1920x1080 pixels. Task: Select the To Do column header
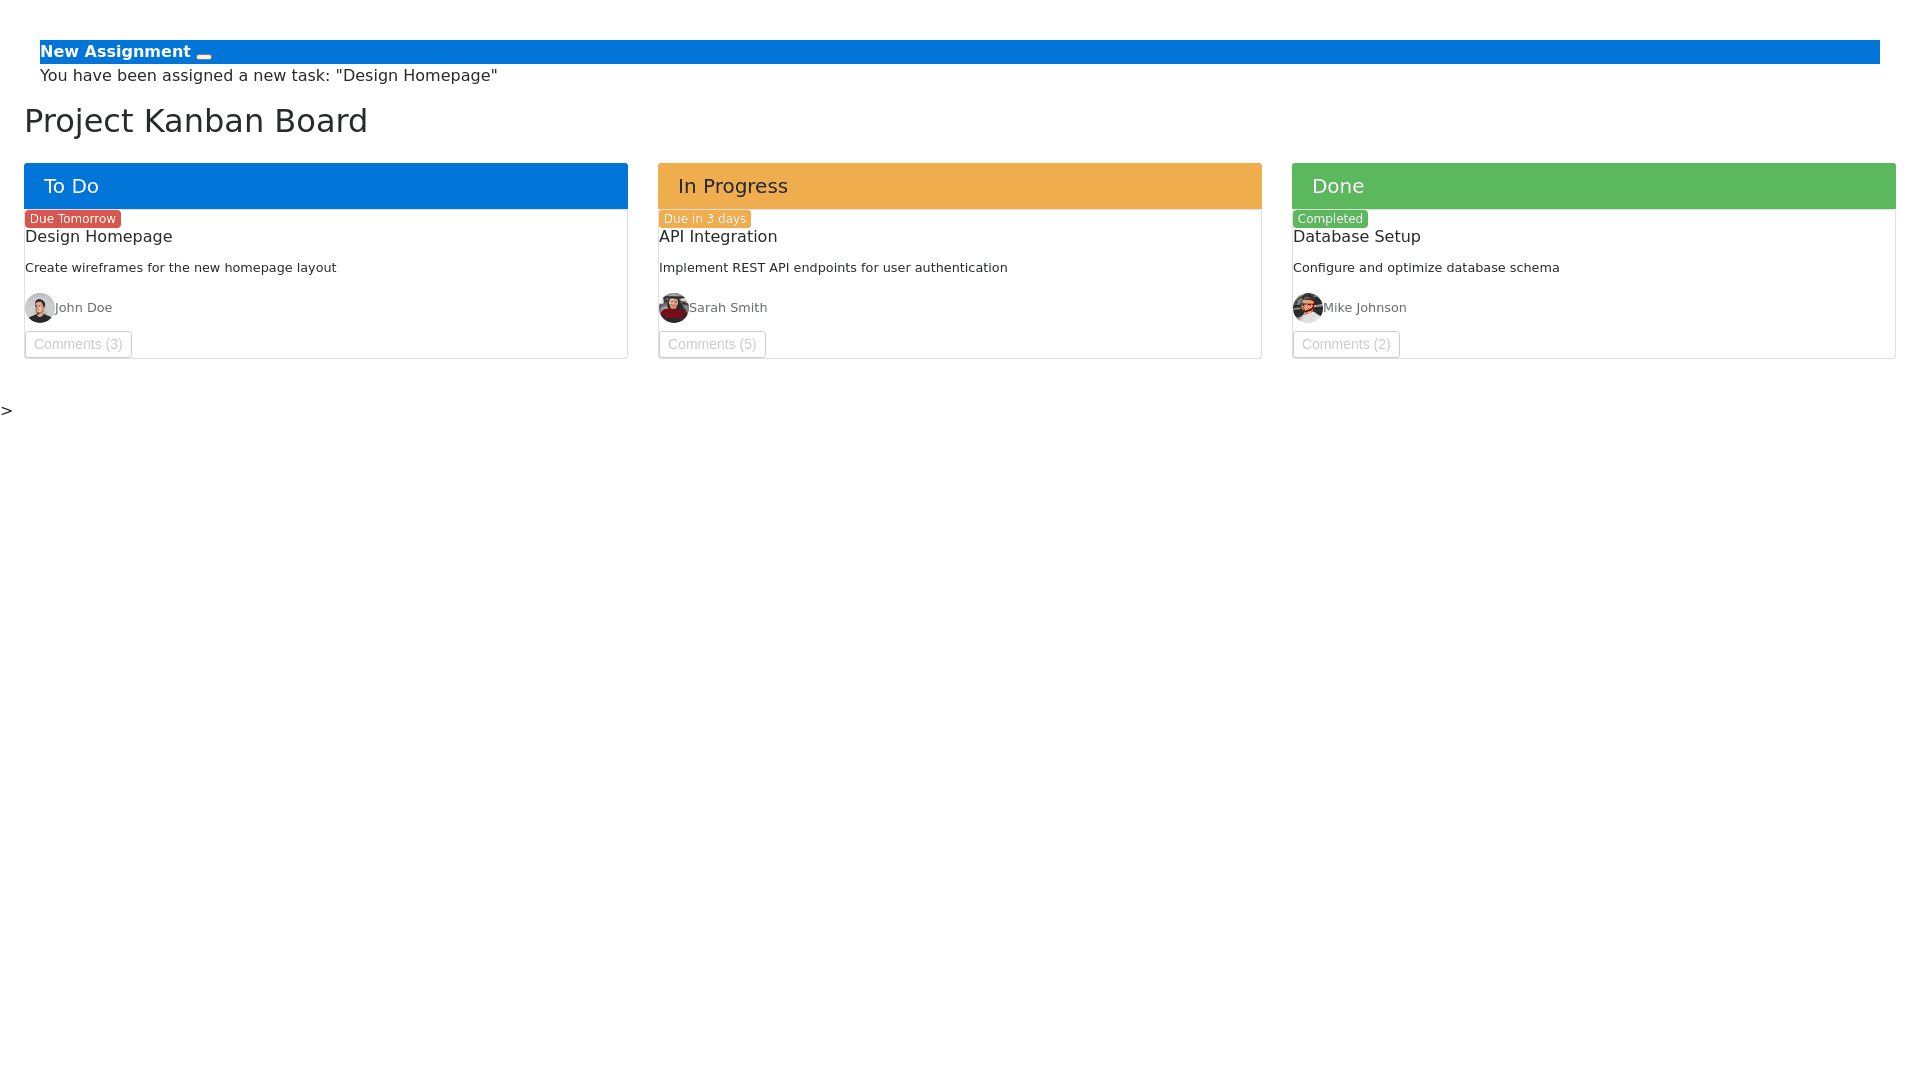pos(326,186)
